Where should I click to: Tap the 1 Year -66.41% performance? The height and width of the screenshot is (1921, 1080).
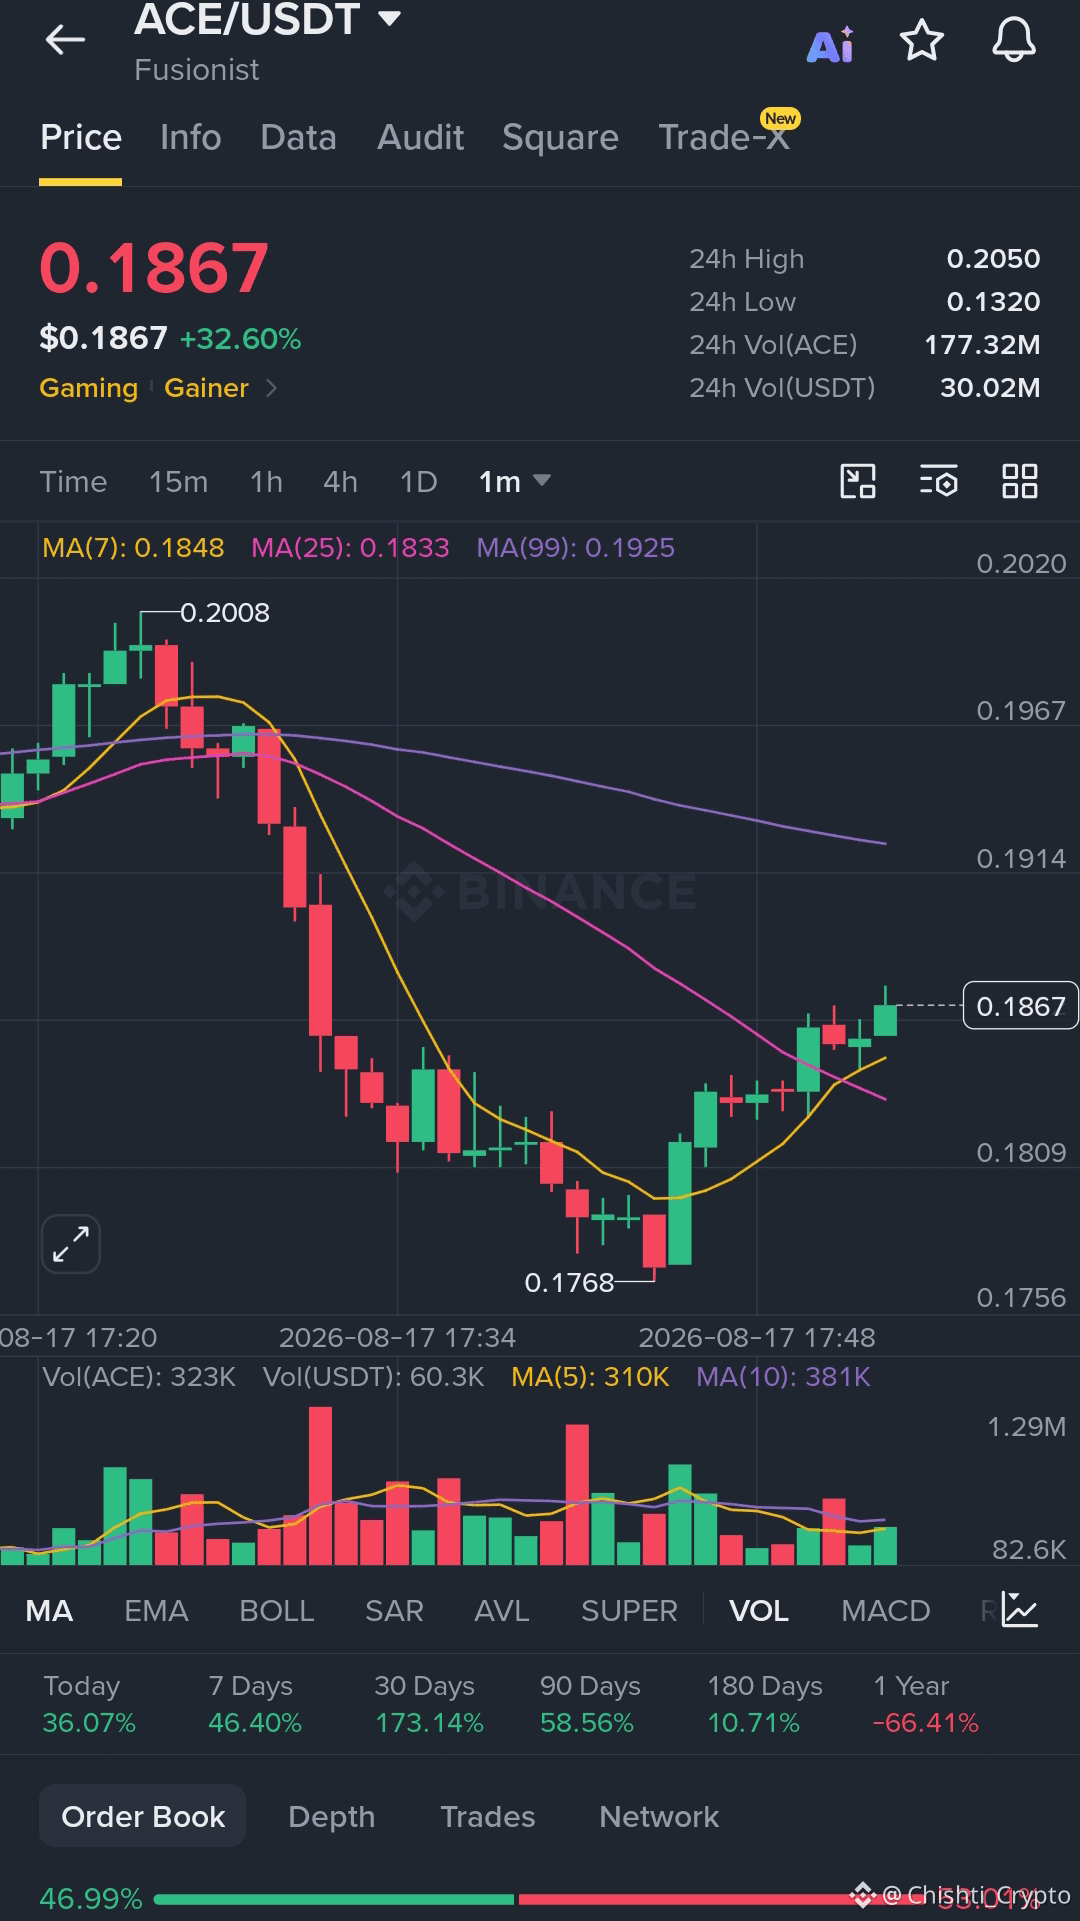926,1704
